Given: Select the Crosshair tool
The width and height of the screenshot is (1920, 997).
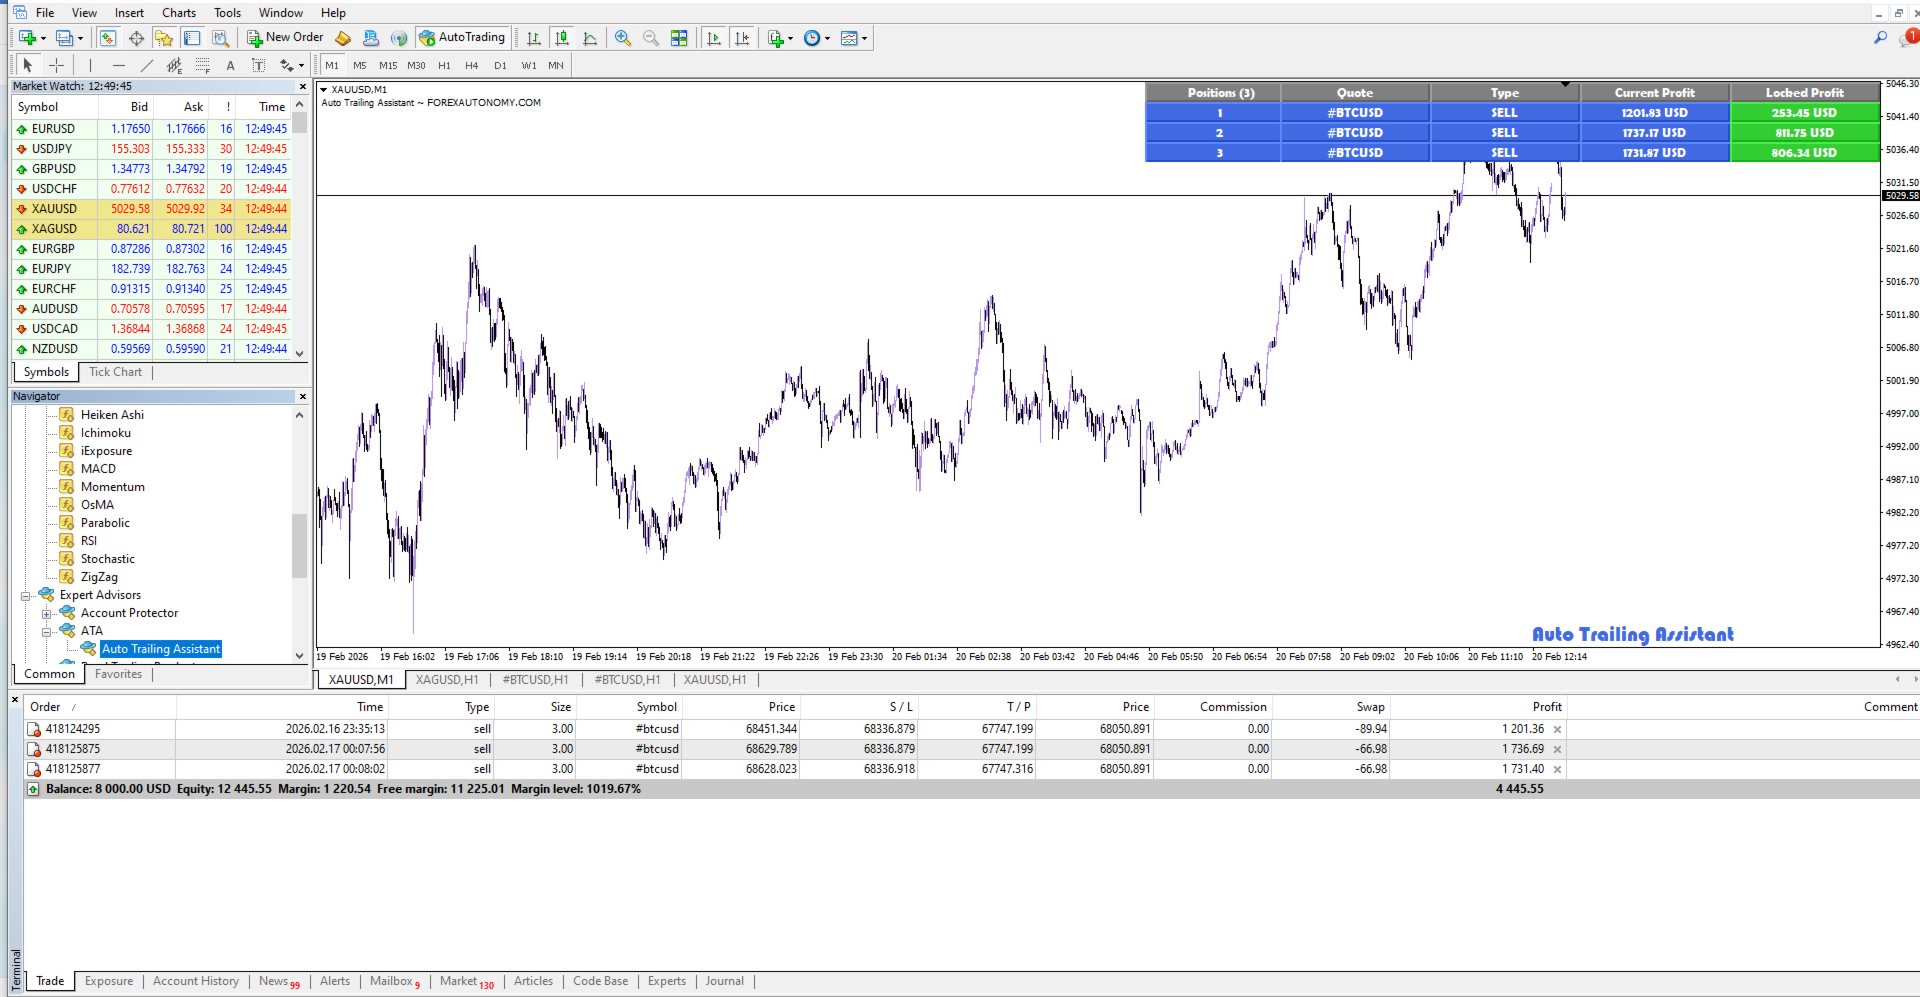Looking at the screenshot, I should (57, 65).
